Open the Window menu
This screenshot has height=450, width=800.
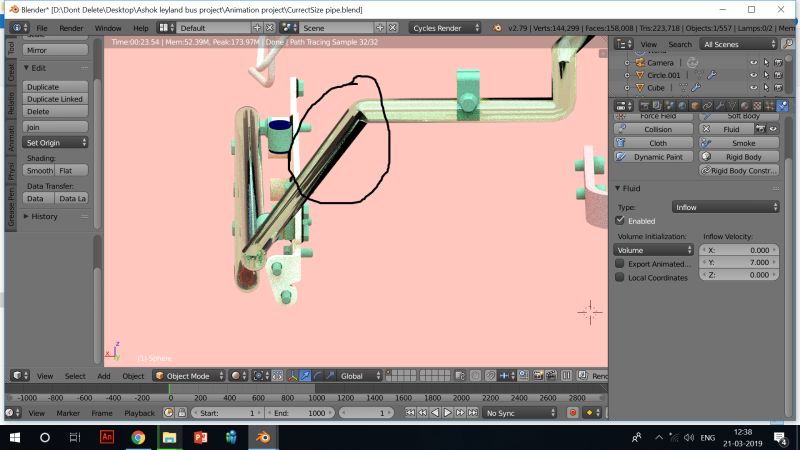click(108, 28)
